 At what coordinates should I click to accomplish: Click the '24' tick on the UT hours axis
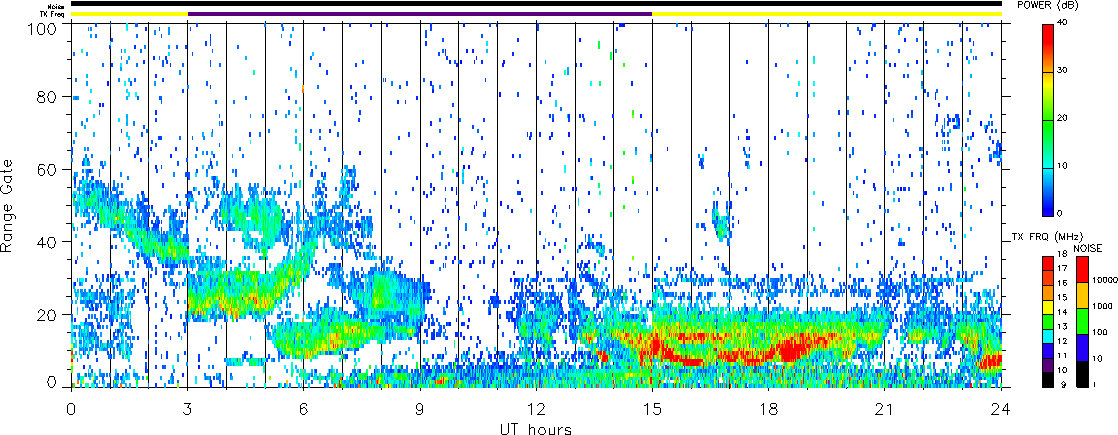coord(1001,408)
